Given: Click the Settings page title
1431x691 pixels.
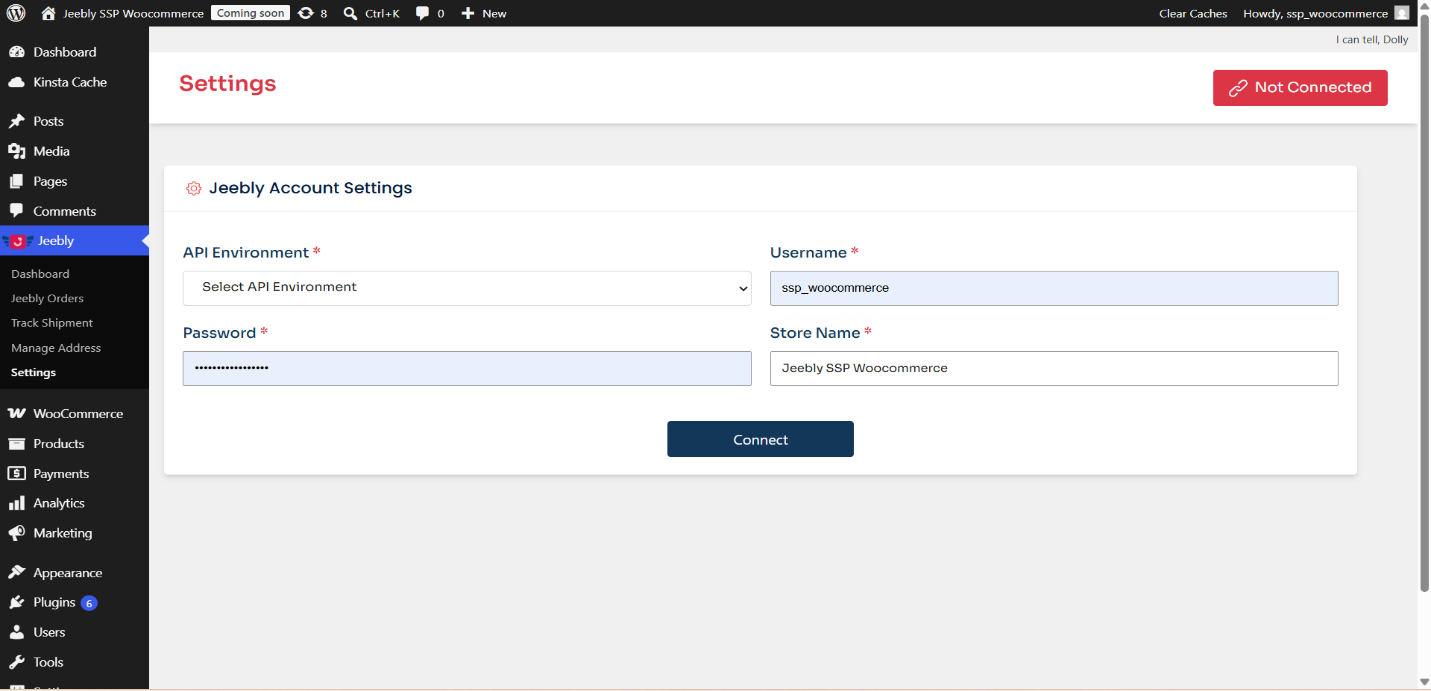Looking at the screenshot, I should [x=227, y=83].
